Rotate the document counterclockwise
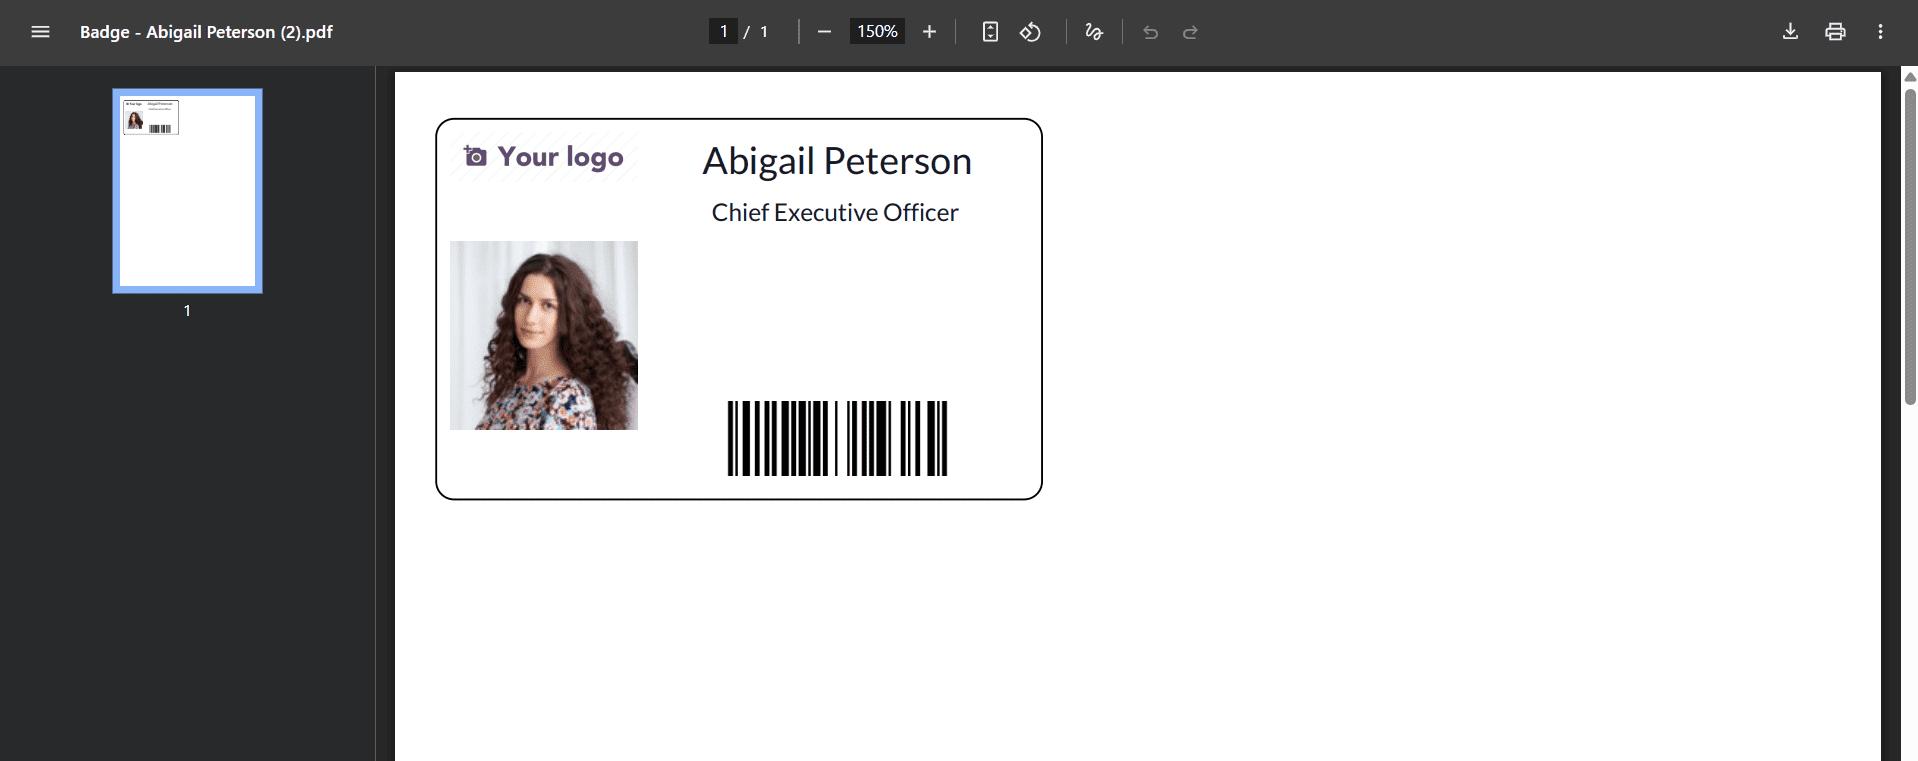 click(1030, 32)
